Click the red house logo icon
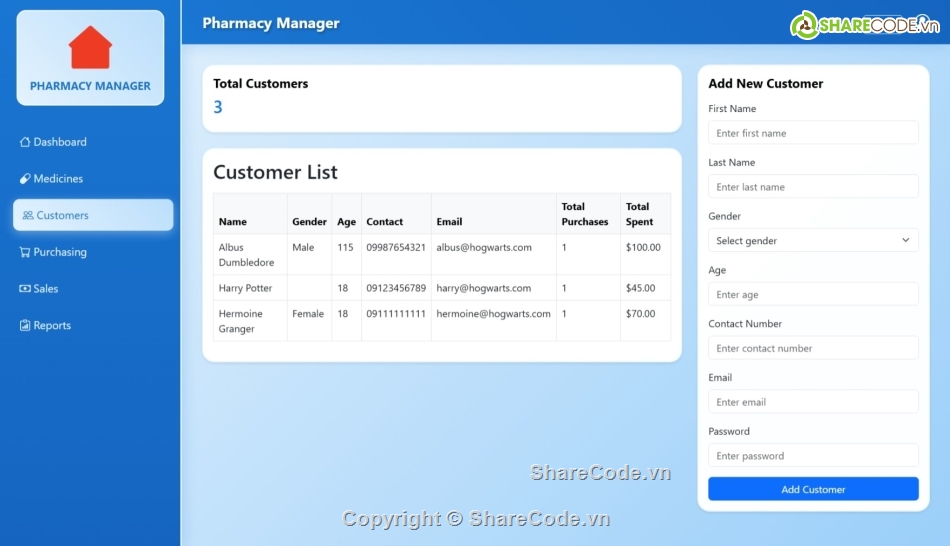 click(90, 47)
